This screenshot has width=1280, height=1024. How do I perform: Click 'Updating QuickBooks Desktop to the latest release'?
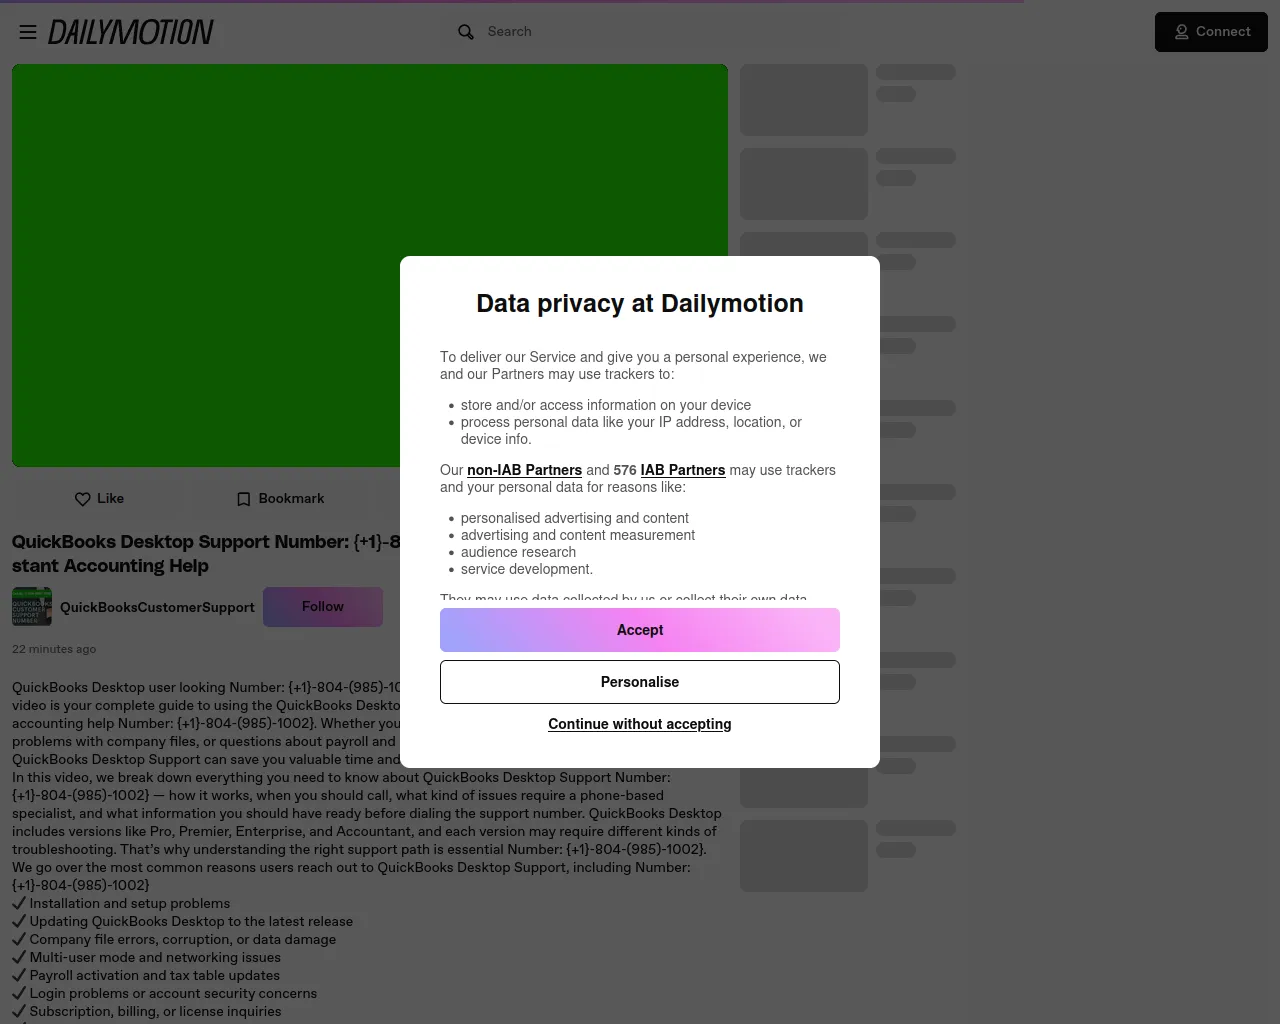click(182, 922)
